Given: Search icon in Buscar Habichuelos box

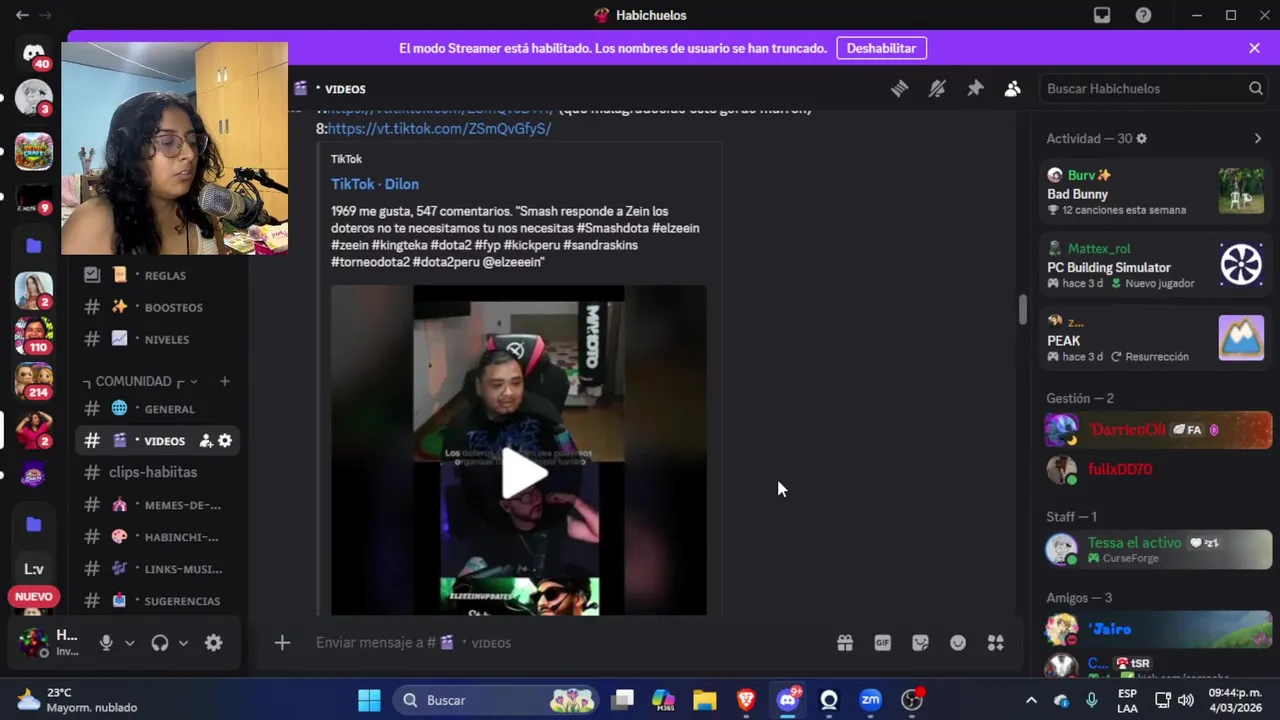Looking at the screenshot, I should tap(1255, 89).
